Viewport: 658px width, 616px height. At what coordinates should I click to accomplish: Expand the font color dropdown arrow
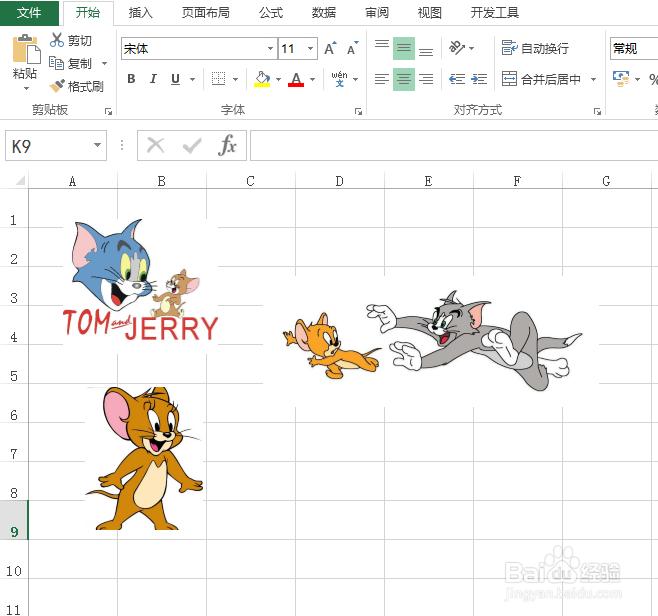312,79
